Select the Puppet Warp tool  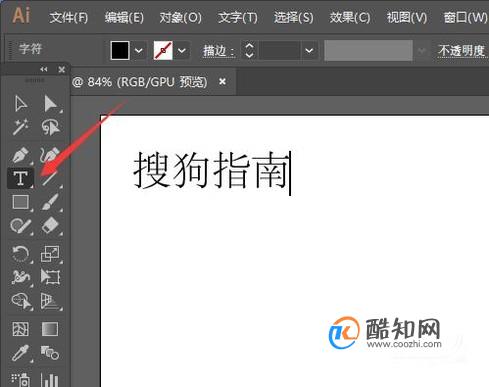pyautogui.click(x=20, y=277)
